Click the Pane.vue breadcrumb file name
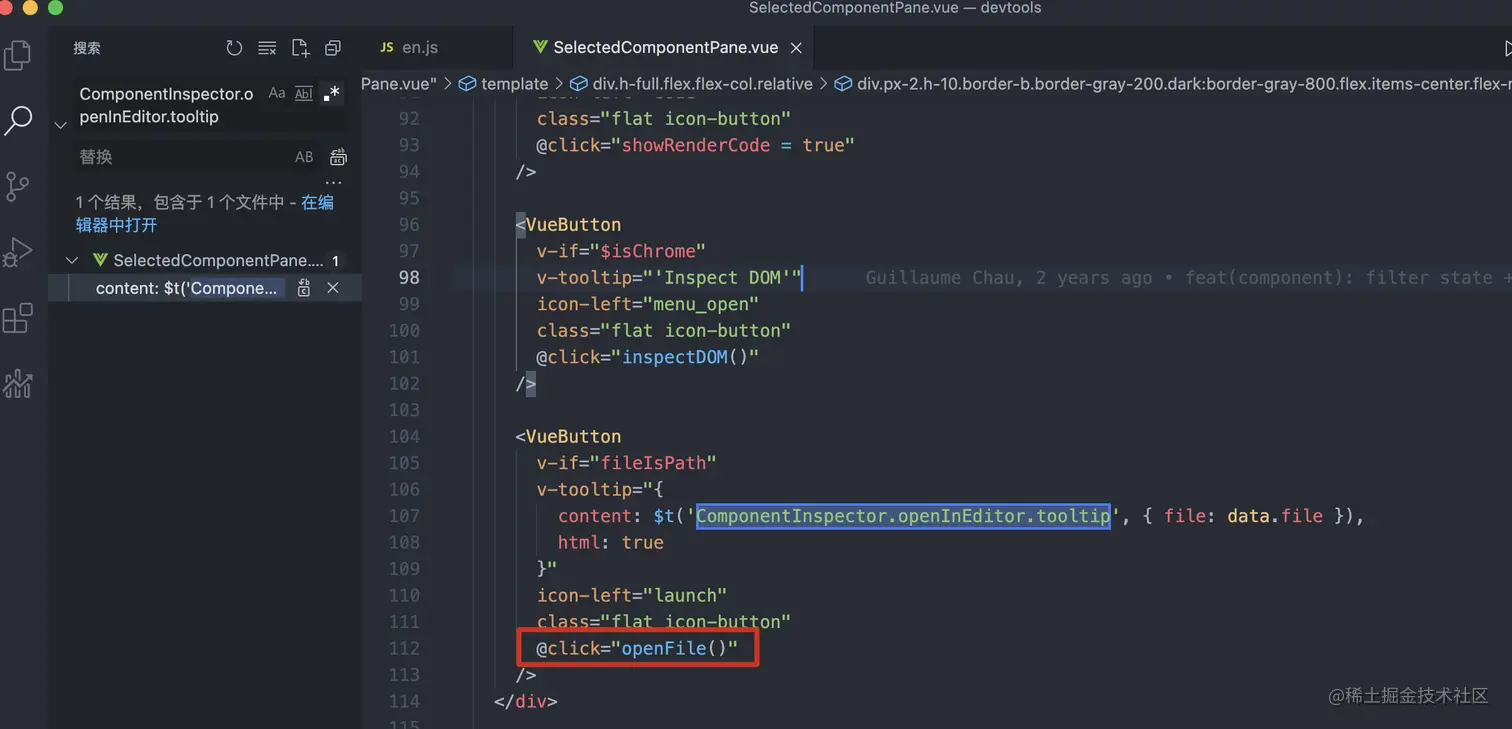The image size is (1512, 729). 399,84
